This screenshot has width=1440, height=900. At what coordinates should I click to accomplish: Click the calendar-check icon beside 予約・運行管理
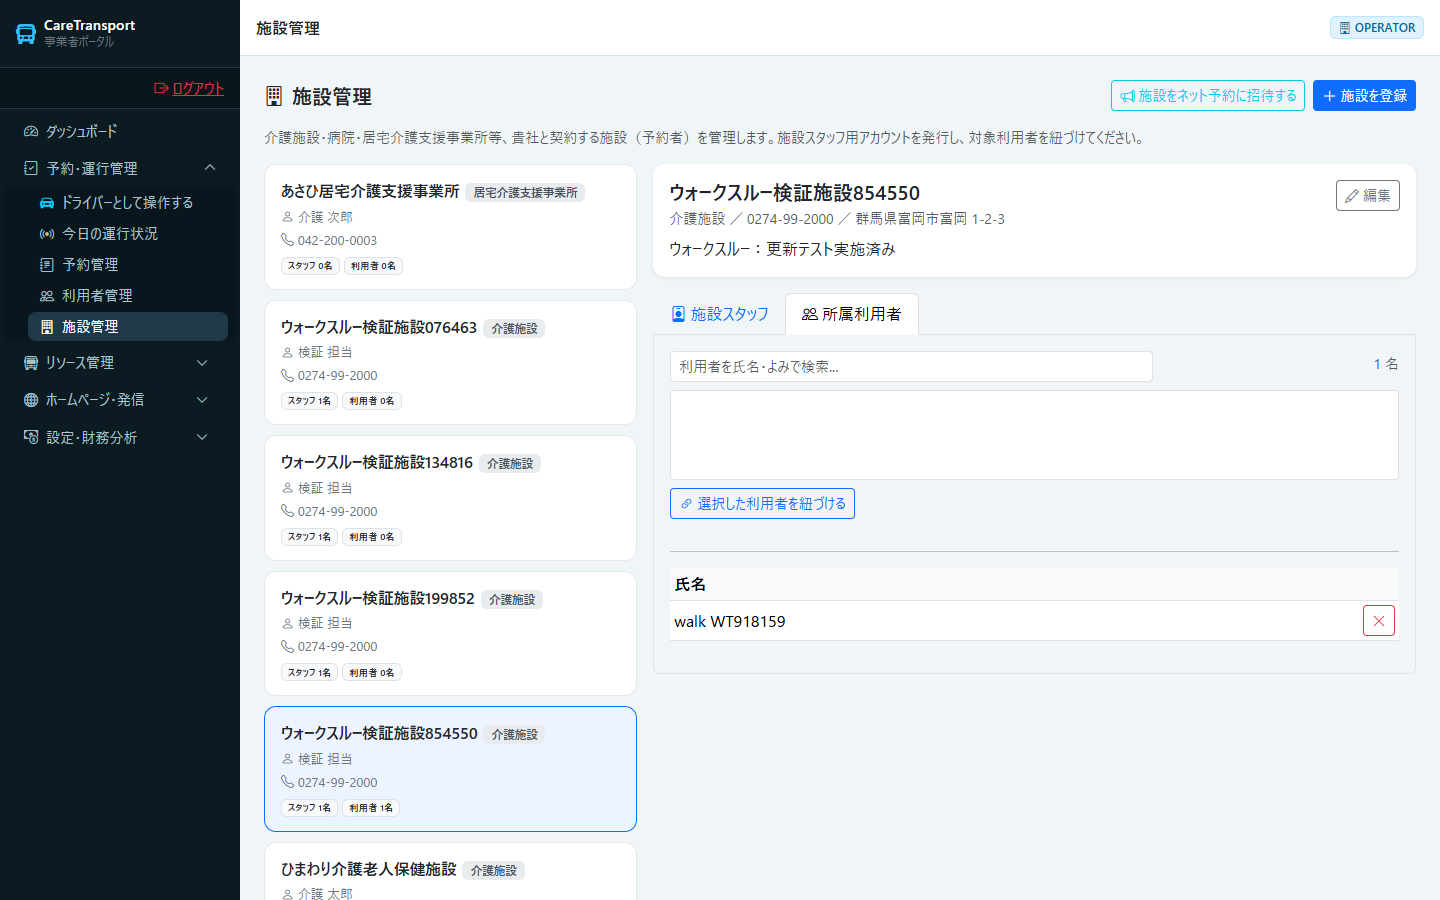click(x=31, y=168)
